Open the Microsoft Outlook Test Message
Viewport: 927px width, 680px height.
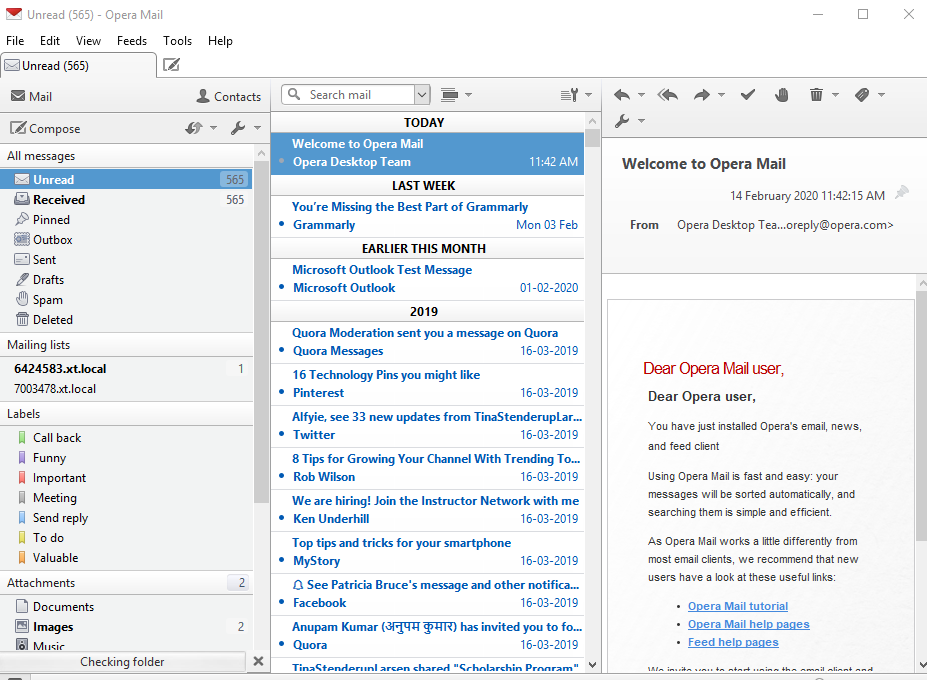tap(427, 279)
